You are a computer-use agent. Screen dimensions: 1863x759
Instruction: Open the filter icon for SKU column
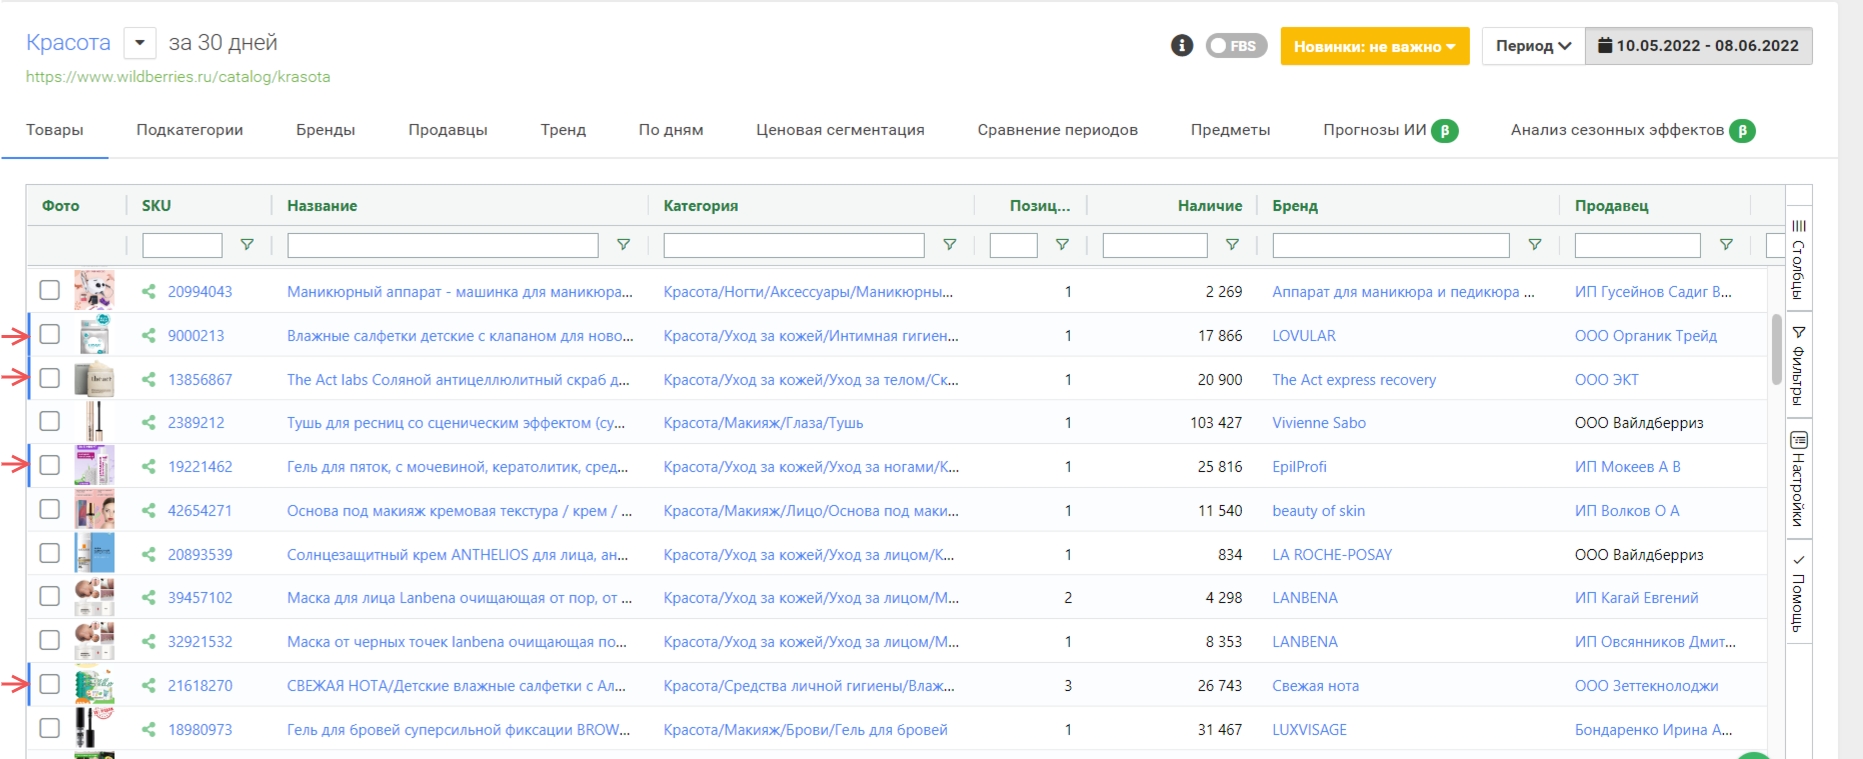coord(247,245)
